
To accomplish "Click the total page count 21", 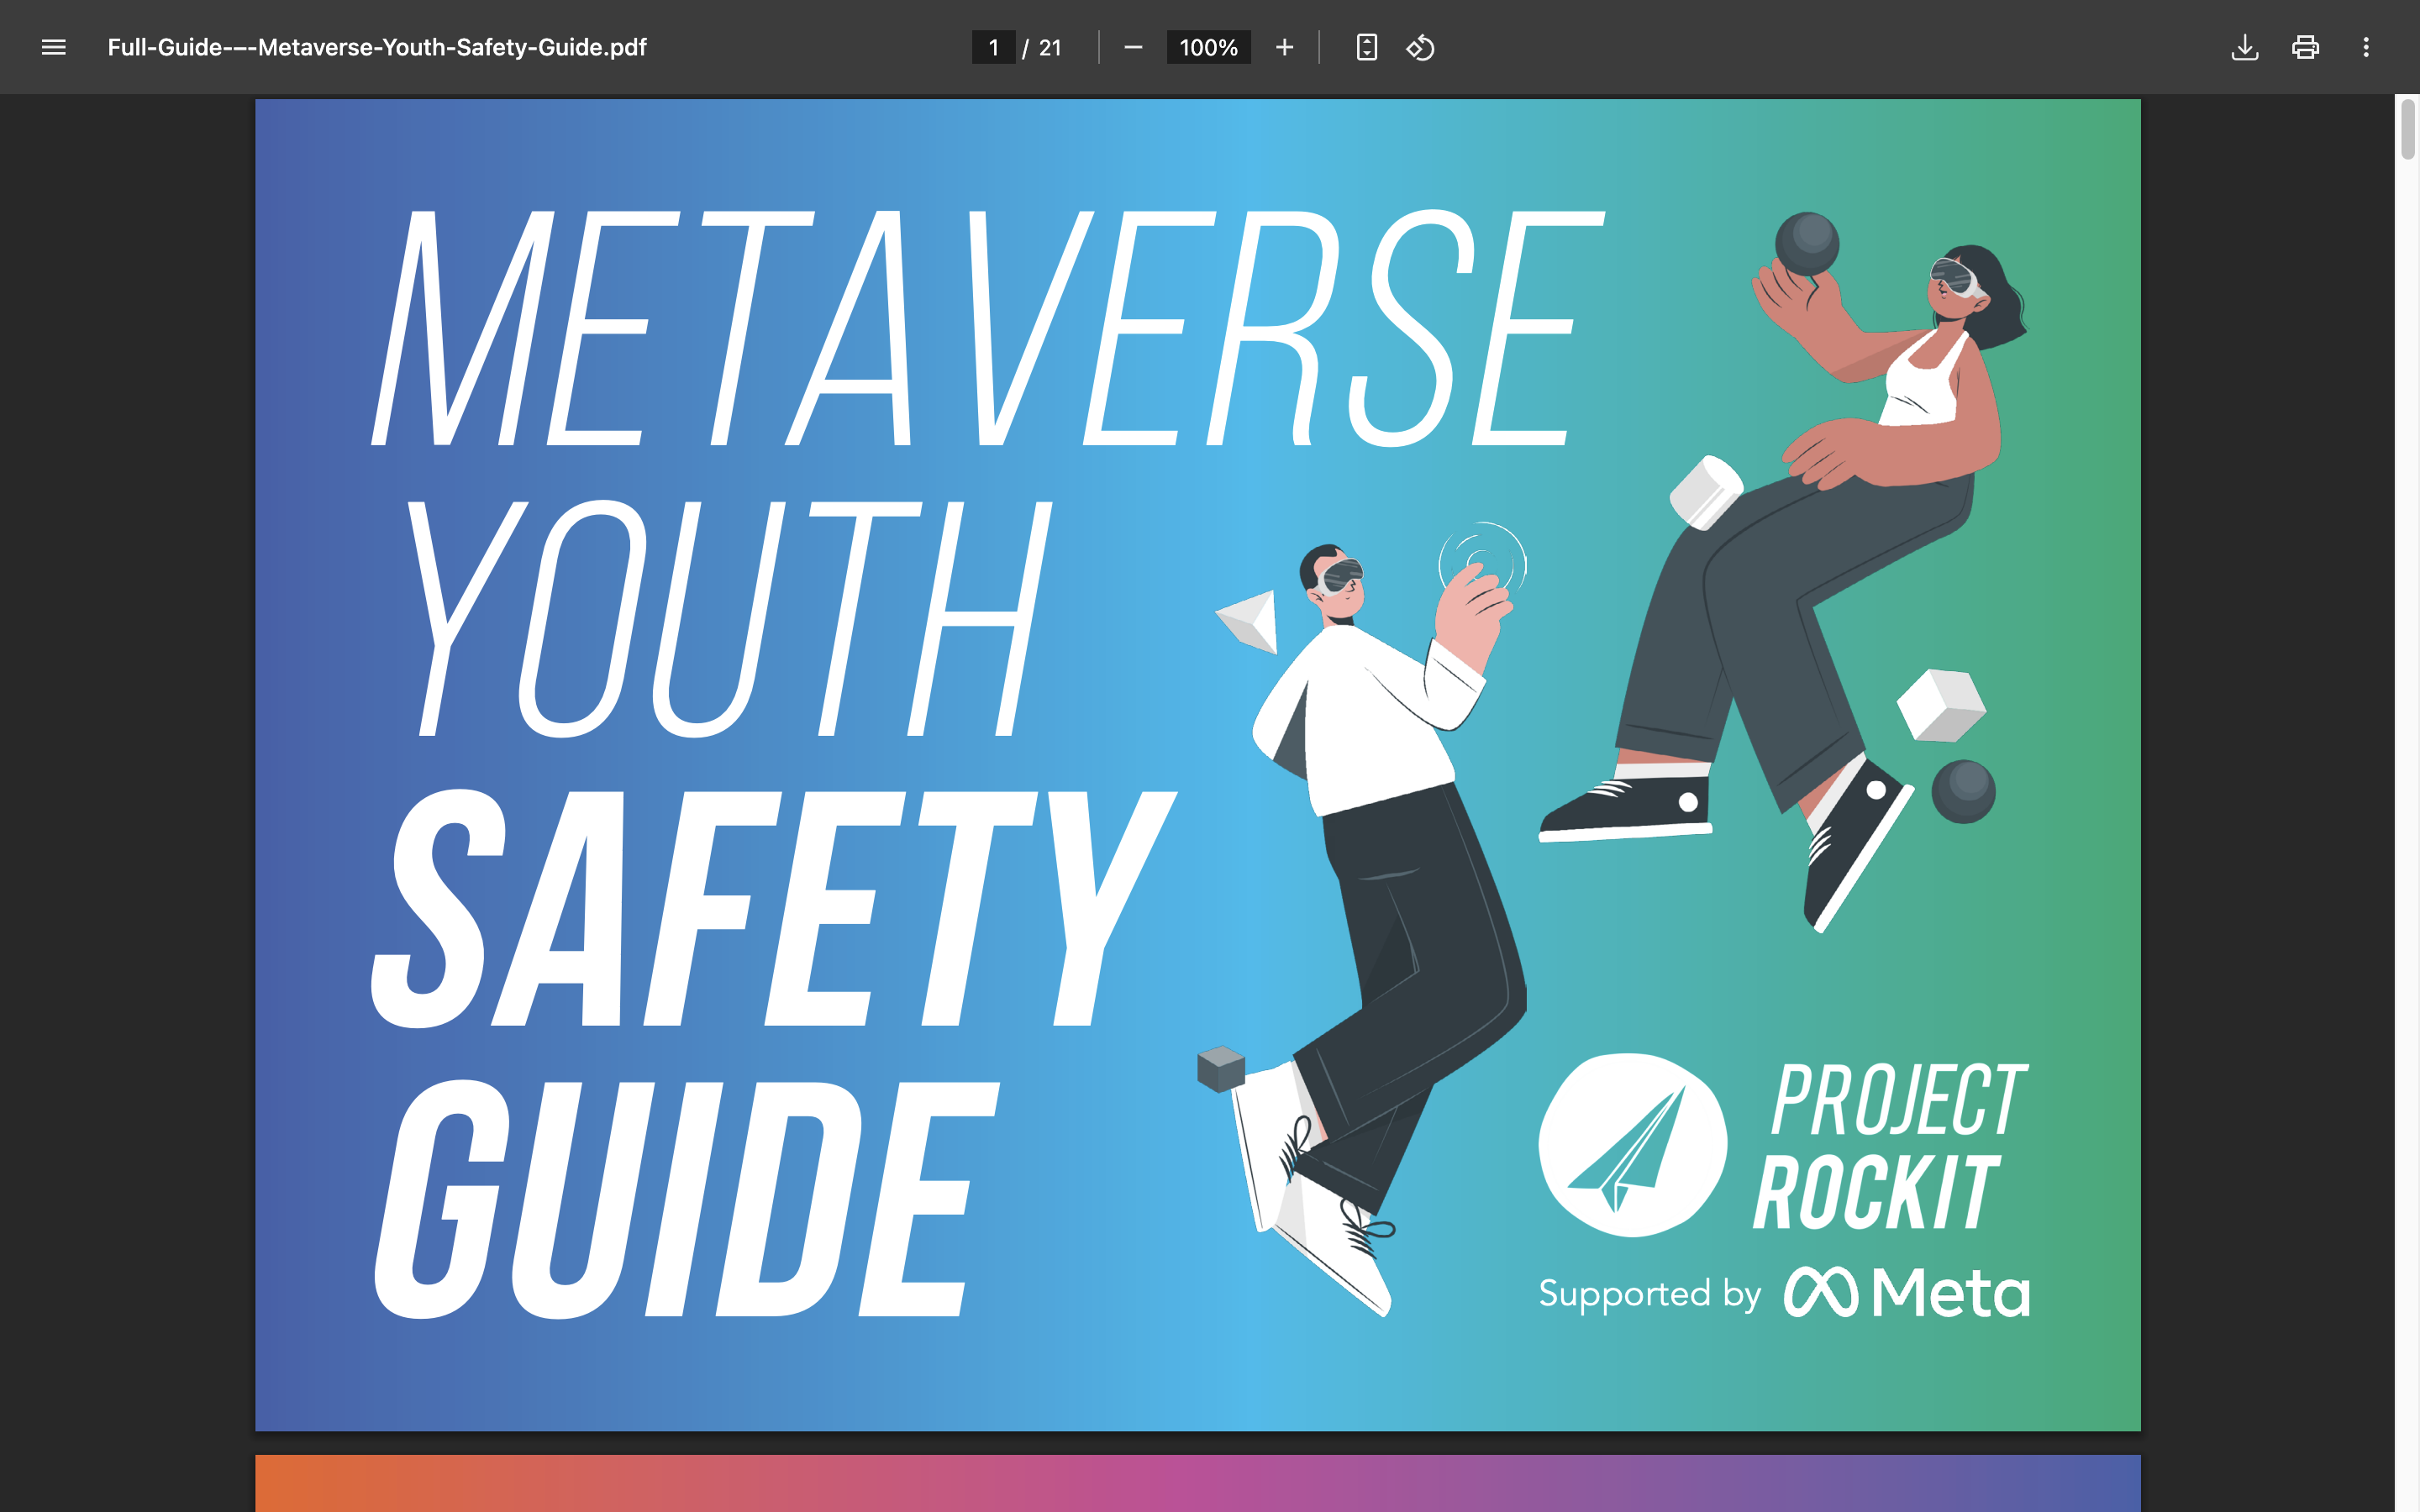I will (x=1049, y=47).
